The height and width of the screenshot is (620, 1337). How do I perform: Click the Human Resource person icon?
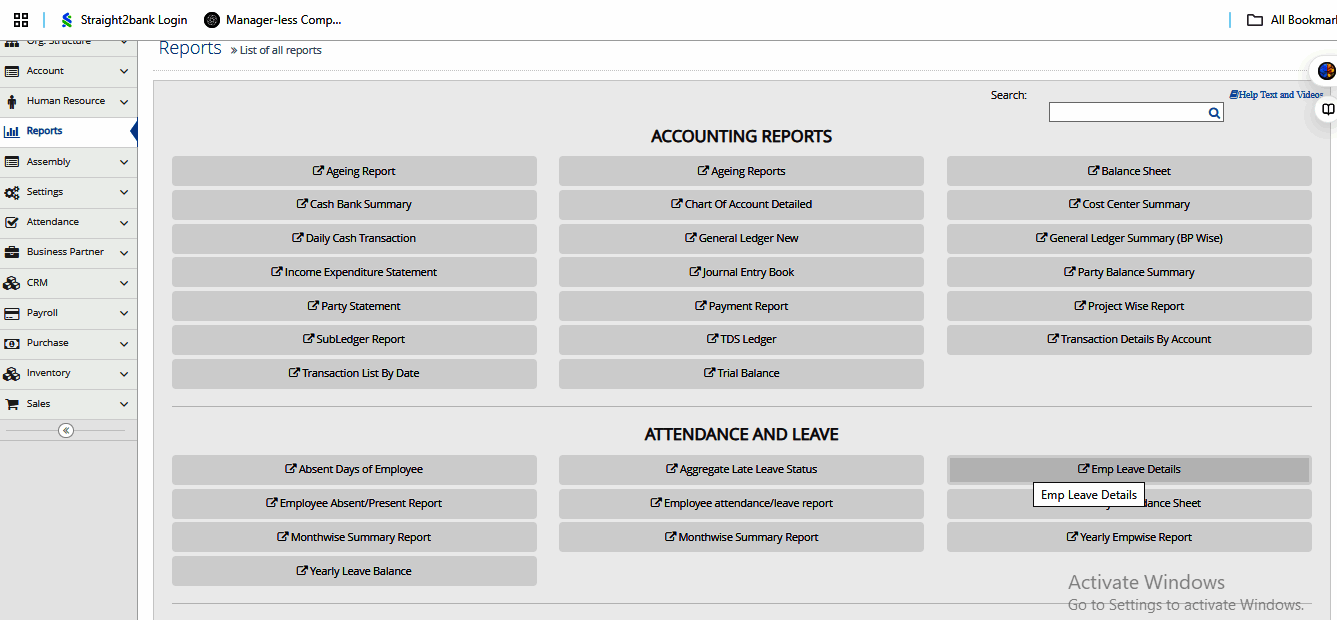(x=12, y=101)
